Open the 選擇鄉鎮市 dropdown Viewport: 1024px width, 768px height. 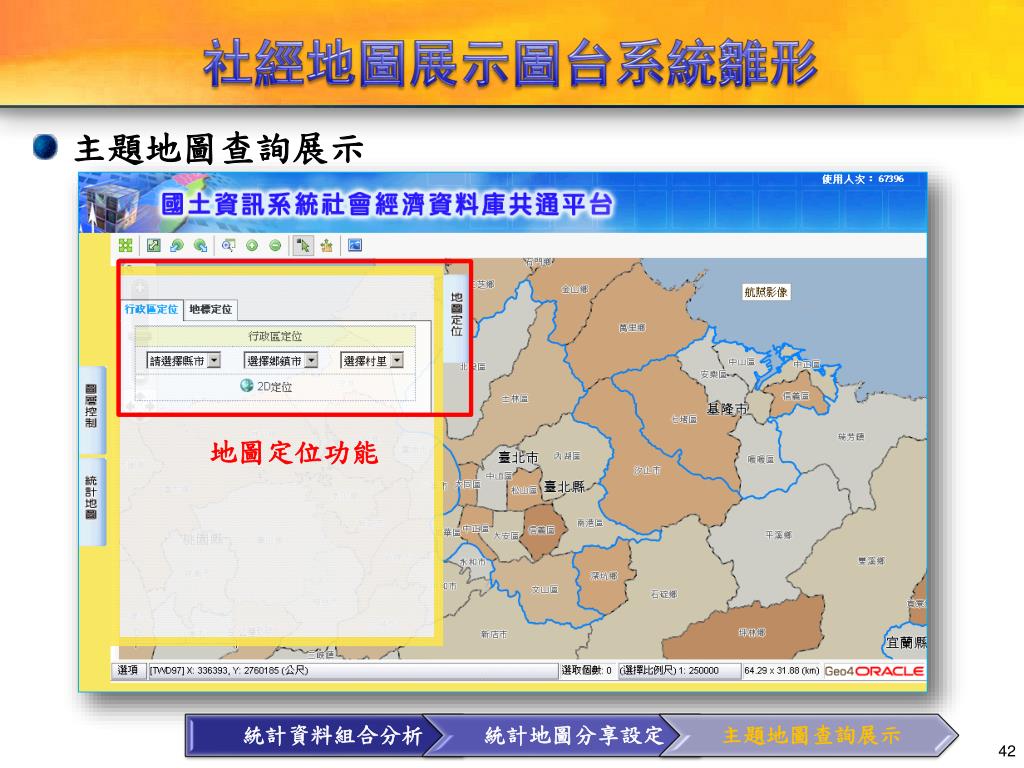coord(281,360)
